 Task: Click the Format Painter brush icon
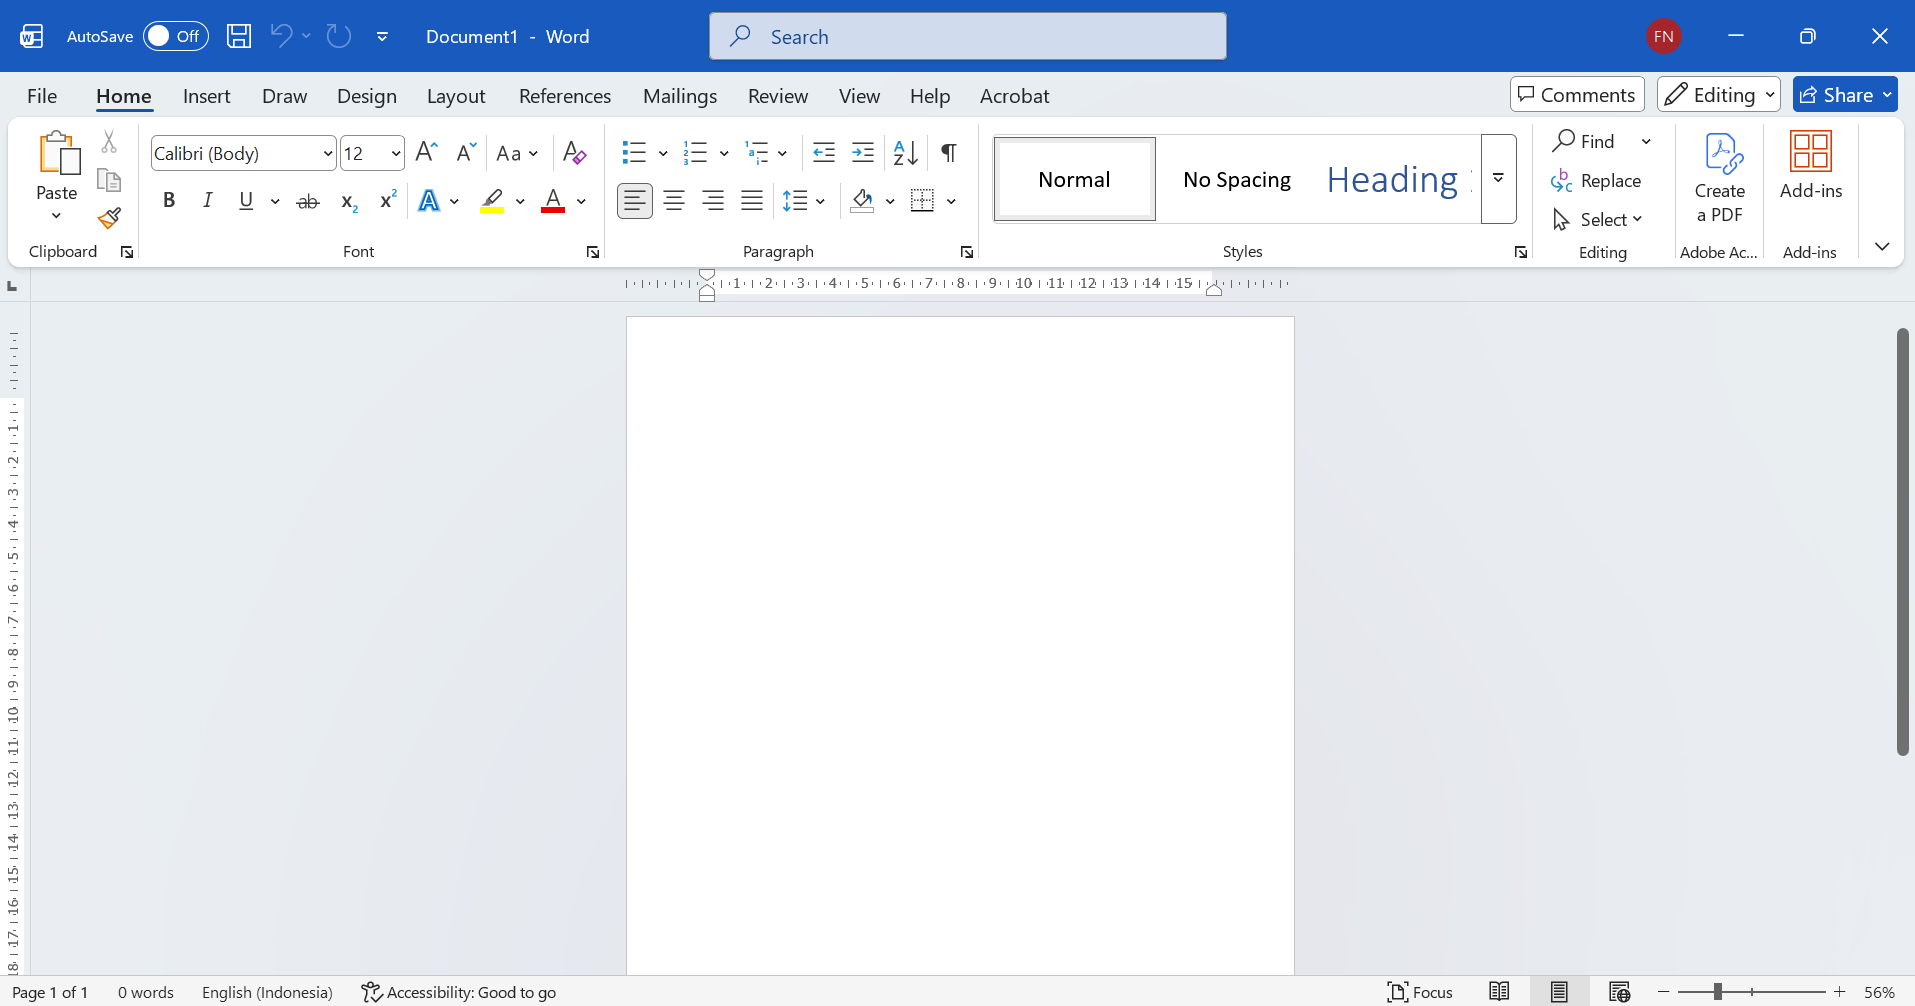point(109,218)
